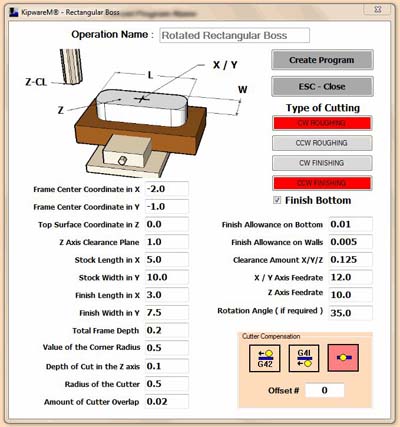This screenshot has height=427, width=400.
Task: Select the Offset # input field
Action: [325, 390]
